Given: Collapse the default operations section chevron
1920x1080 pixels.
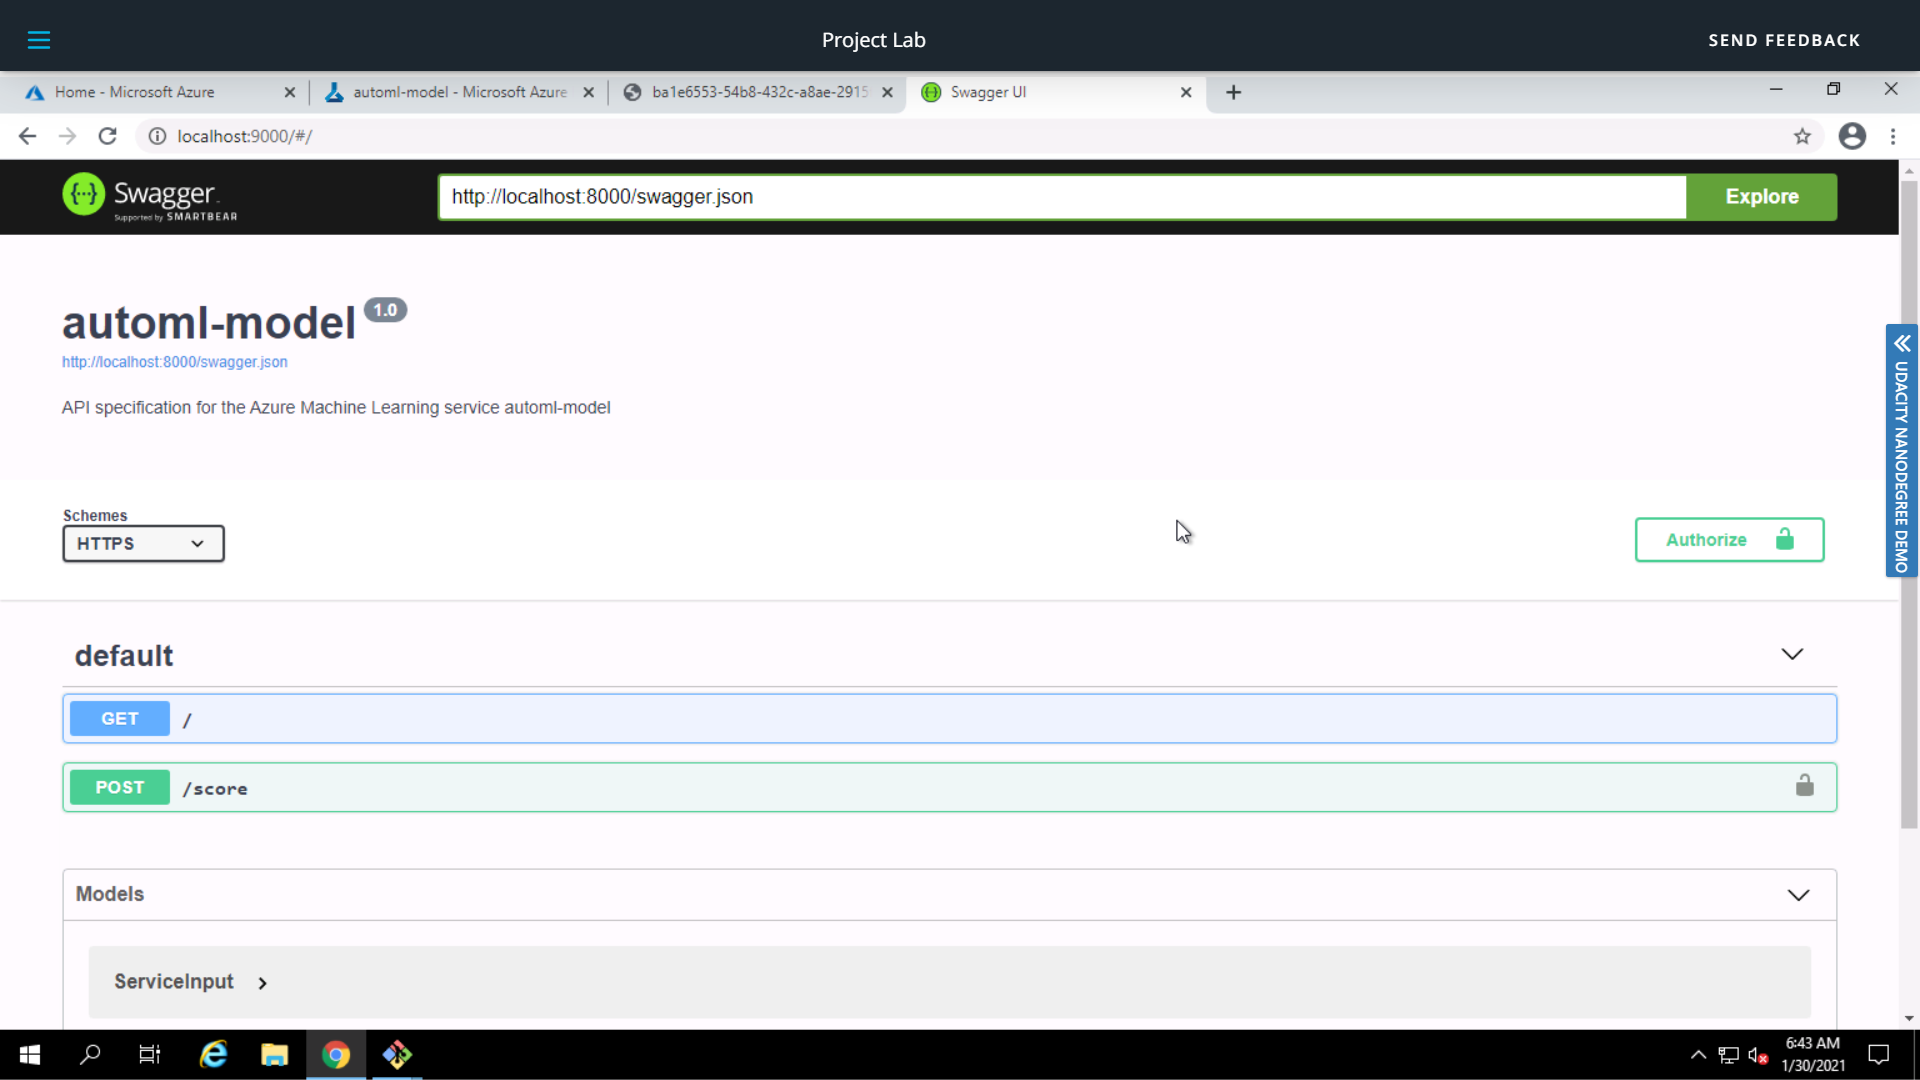Looking at the screenshot, I should coord(1791,655).
